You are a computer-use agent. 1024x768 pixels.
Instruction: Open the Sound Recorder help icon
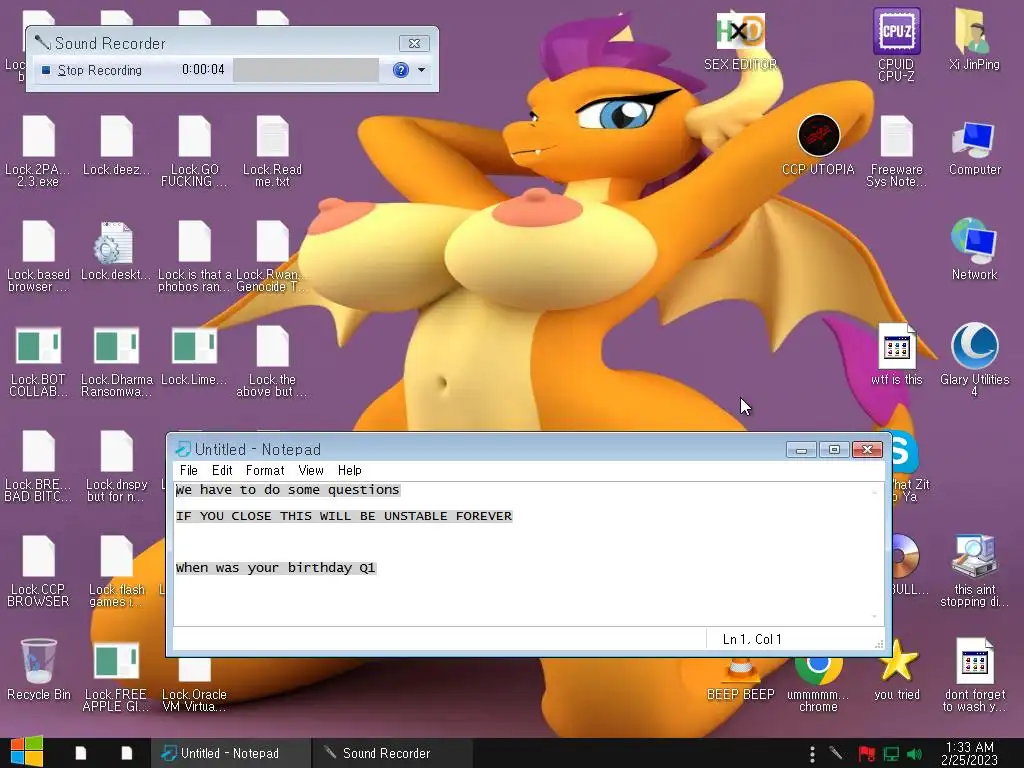[x=400, y=70]
